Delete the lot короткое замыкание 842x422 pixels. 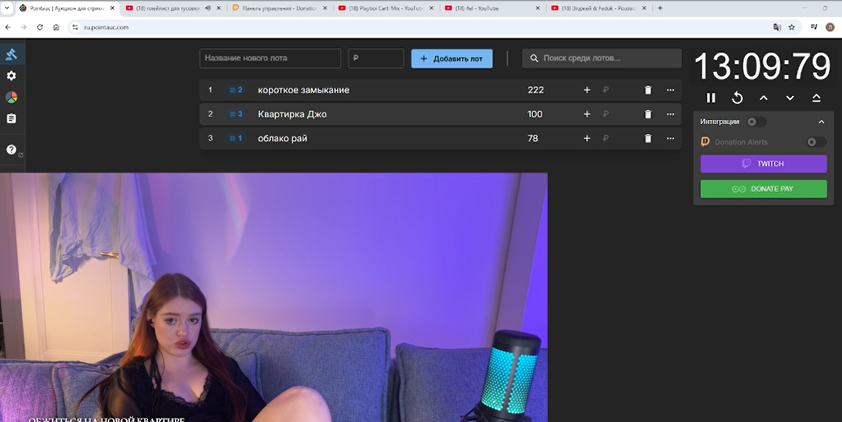648,90
